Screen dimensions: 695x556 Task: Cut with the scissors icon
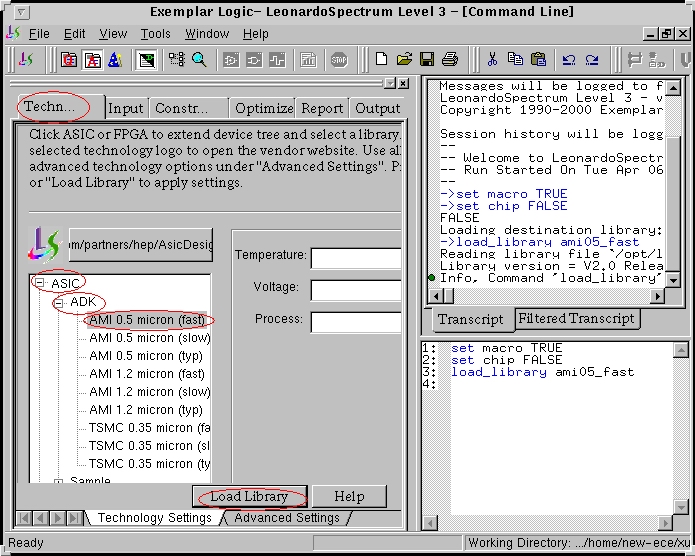(x=492, y=59)
